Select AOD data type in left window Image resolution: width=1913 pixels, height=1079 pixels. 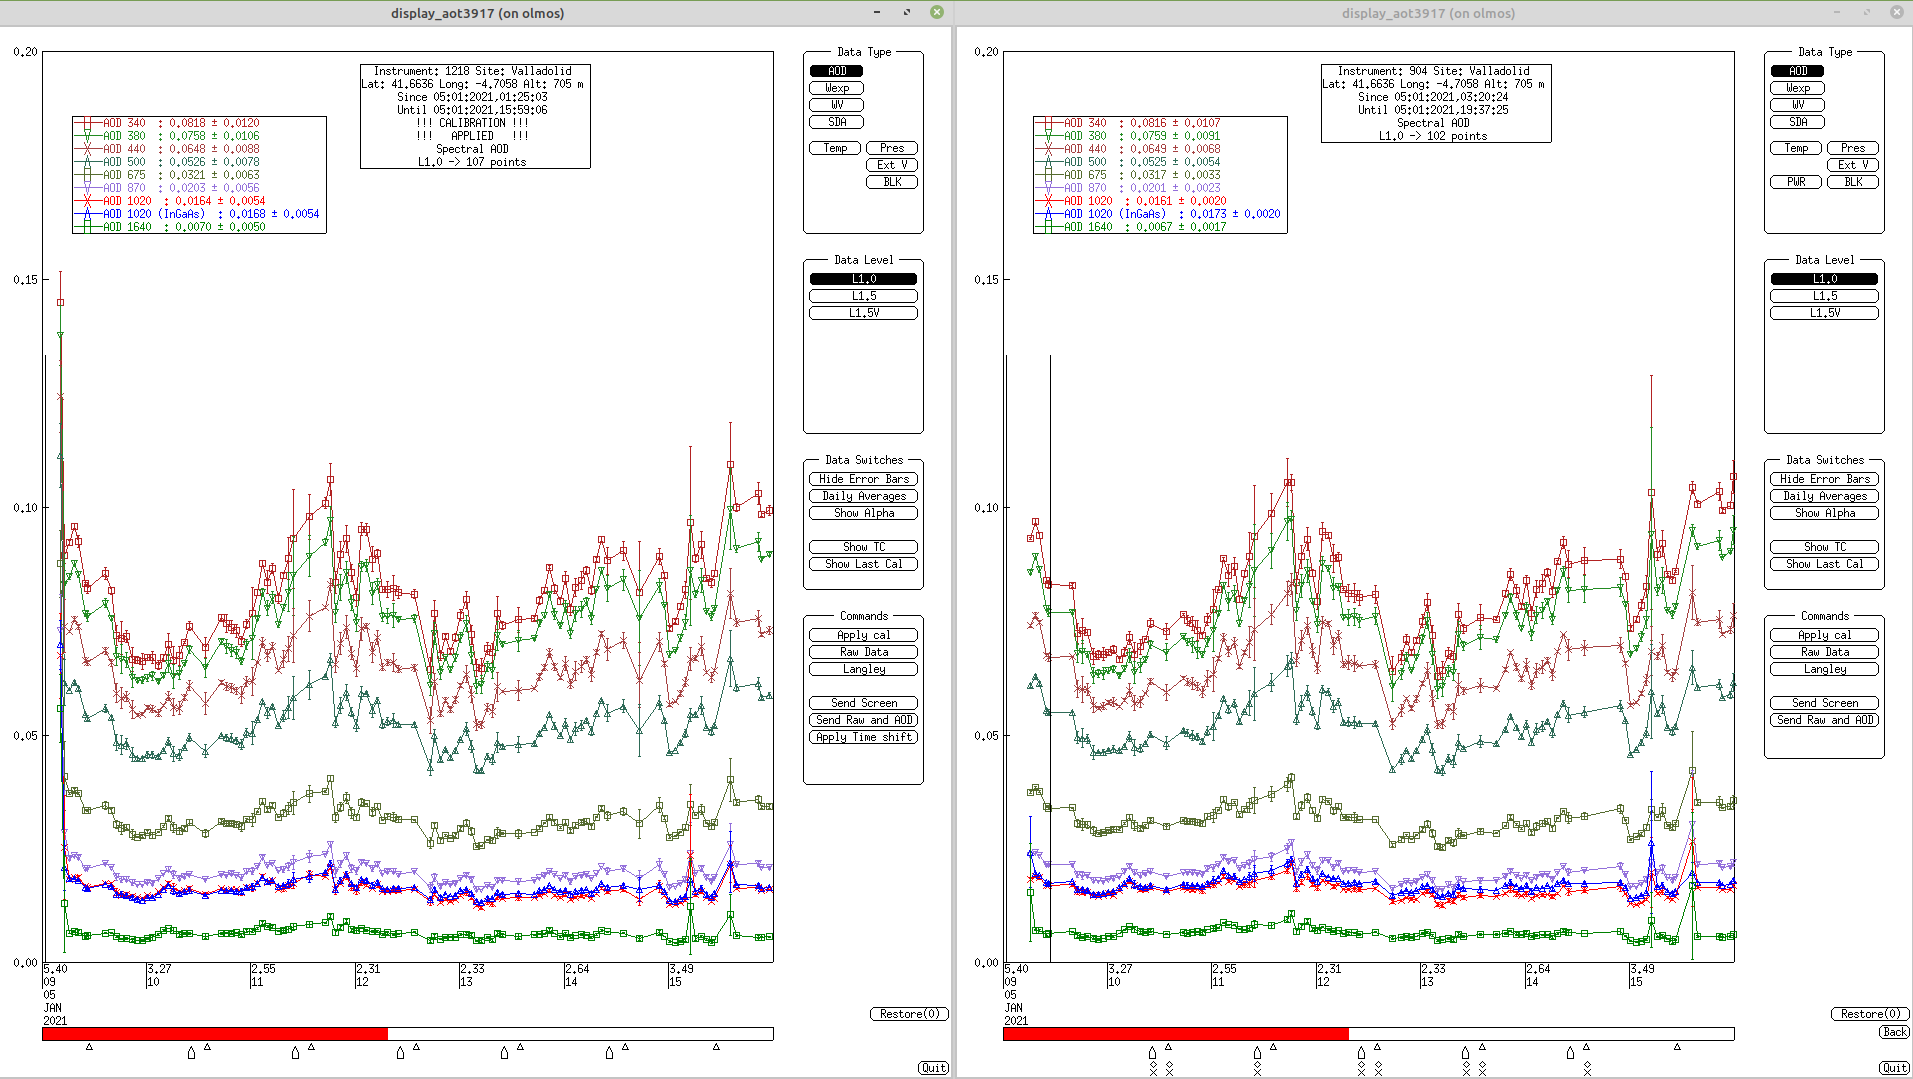tap(836, 71)
